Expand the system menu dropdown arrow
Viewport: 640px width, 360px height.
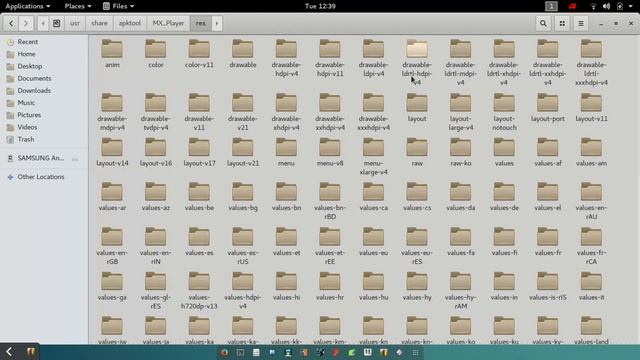pyautogui.click(x=632, y=6)
